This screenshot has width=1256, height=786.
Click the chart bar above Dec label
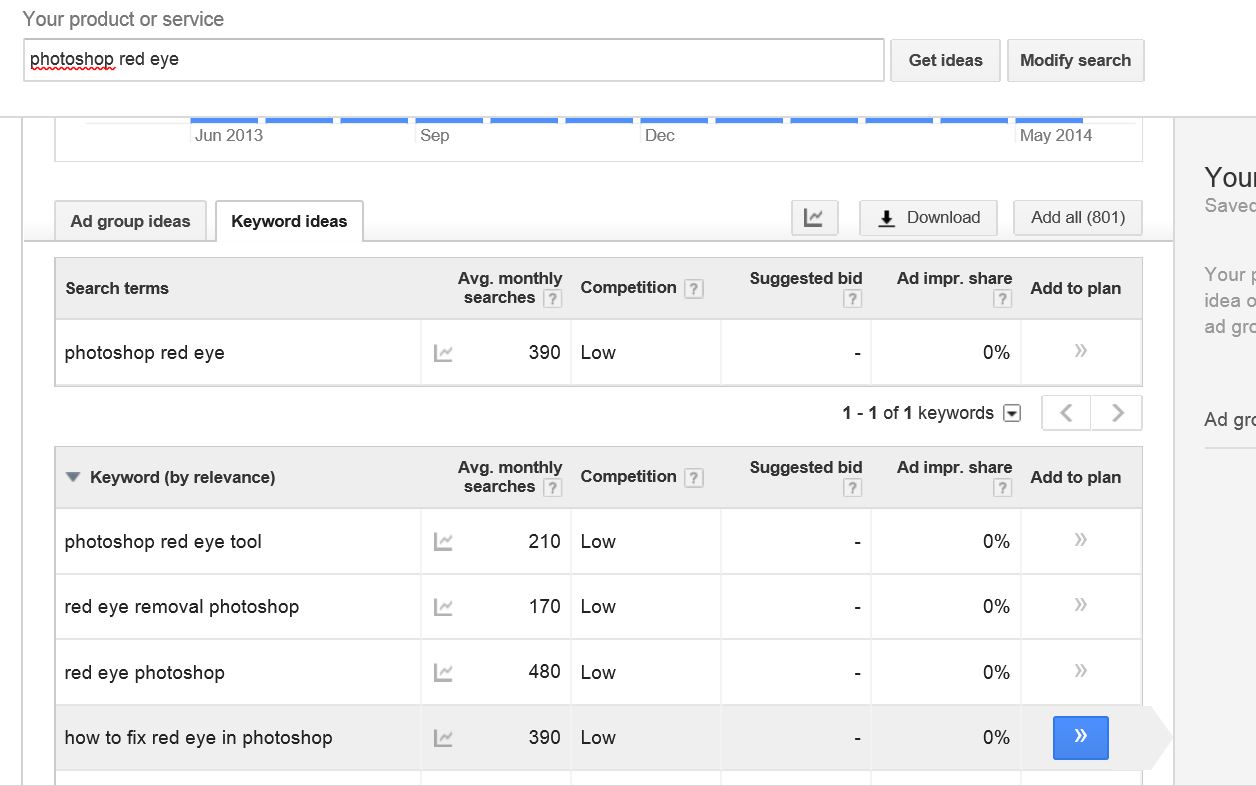pyautogui.click(x=674, y=120)
